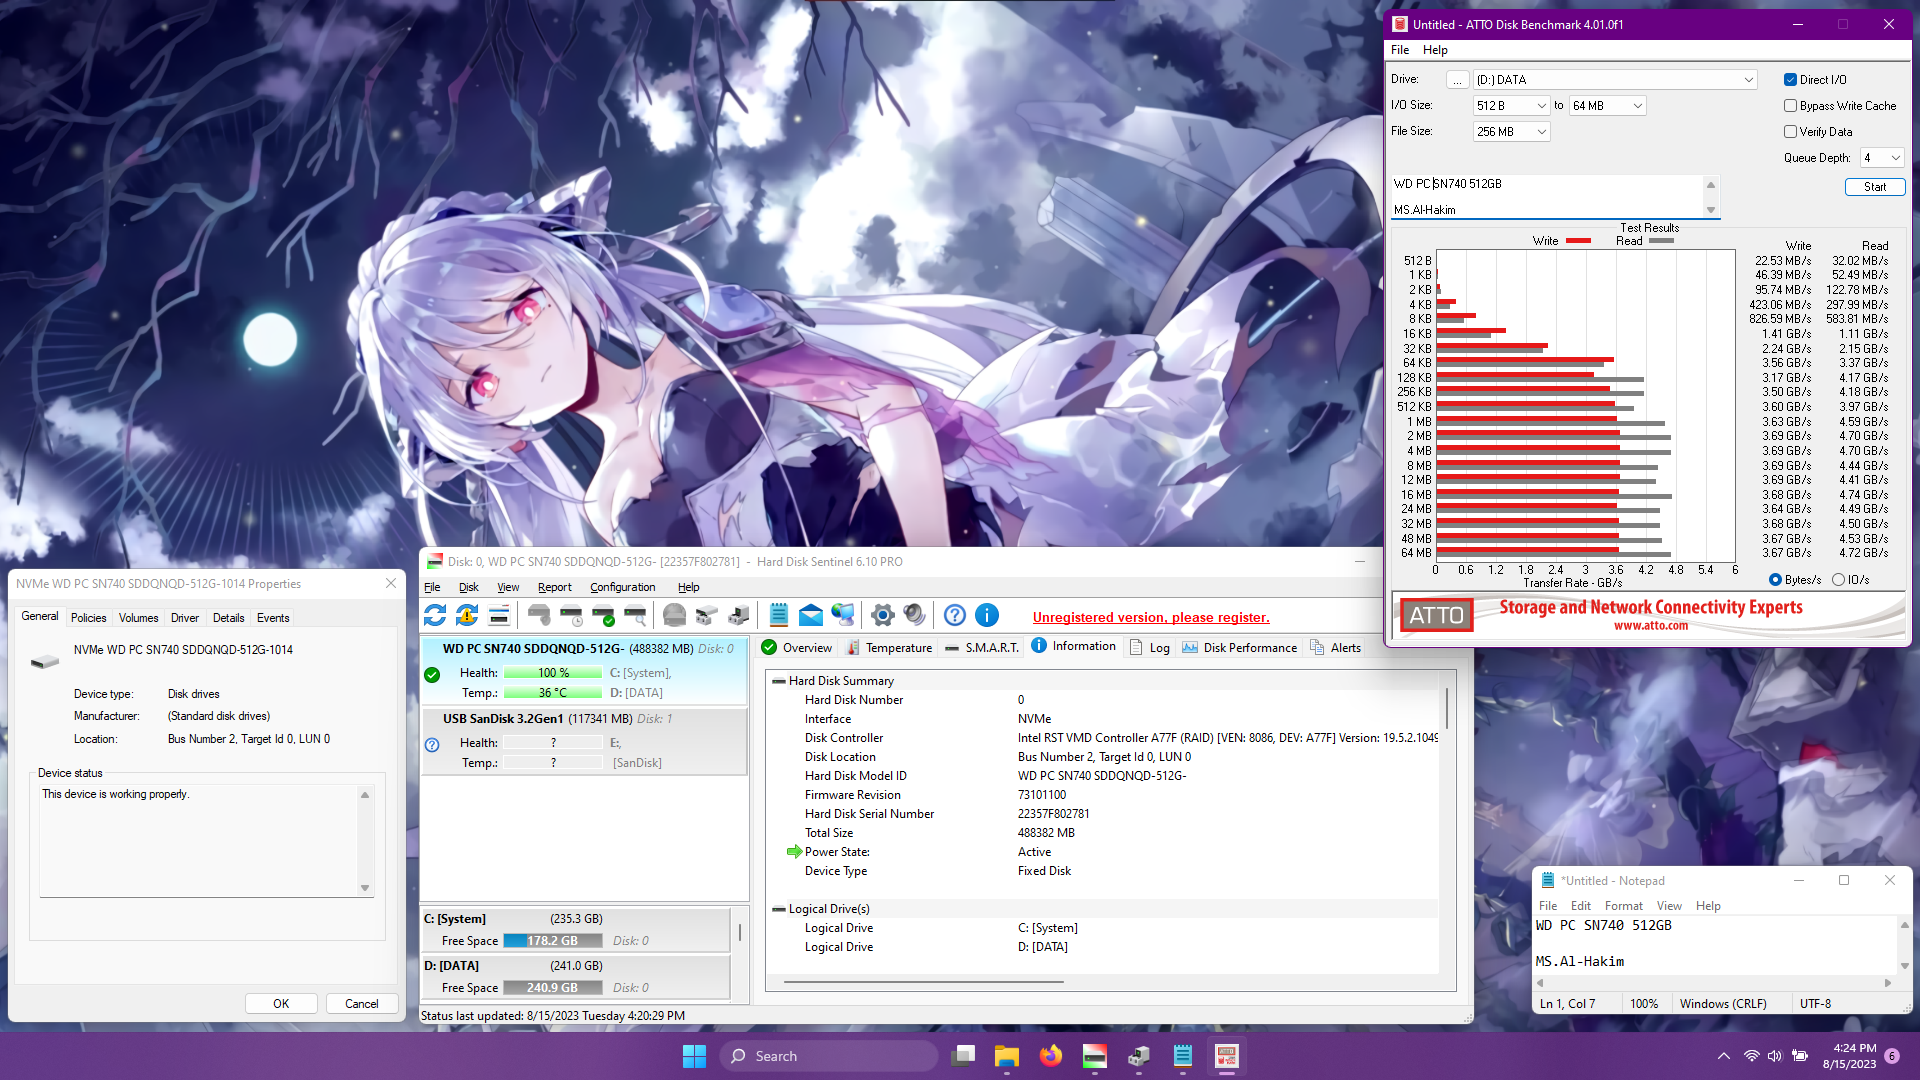This screenshot has width=1920, height=1080.
Task: Open the I/O Size end dropdown showing 64 MB
Action: [x=1607, y=106]
